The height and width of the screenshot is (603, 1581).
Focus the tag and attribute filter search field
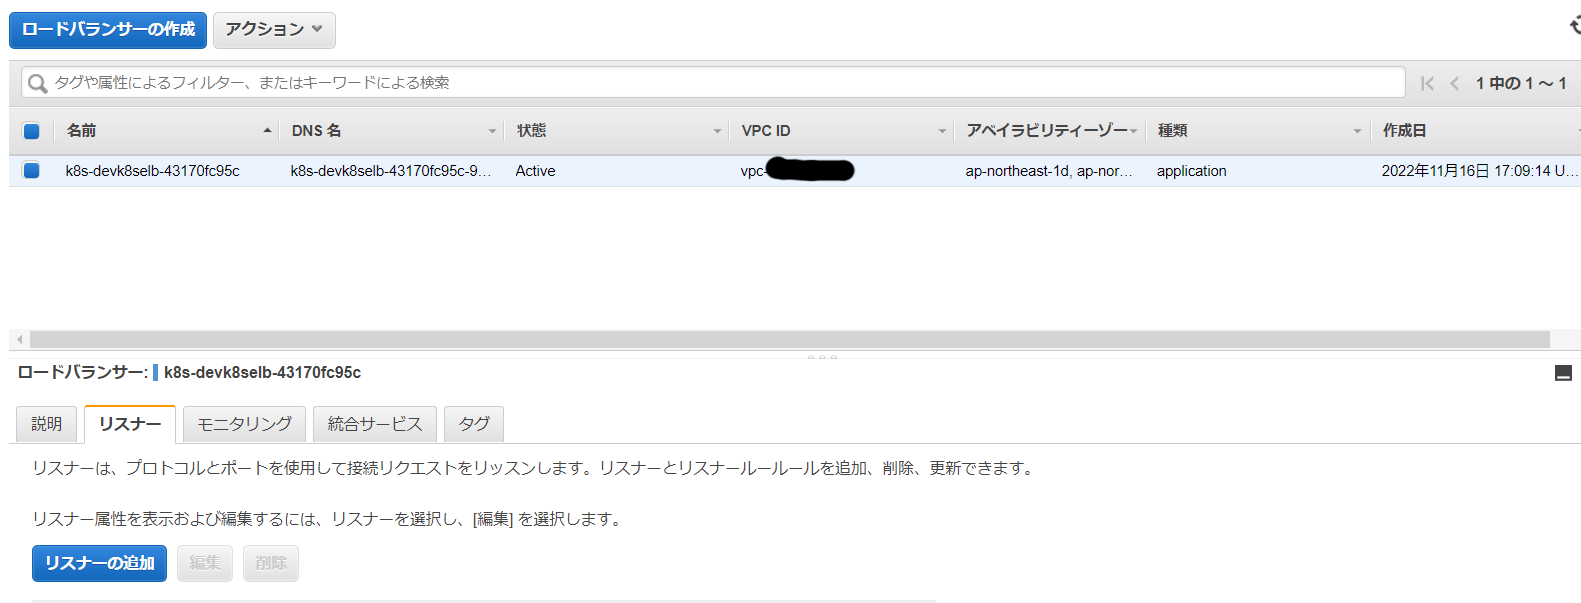point(720,83)
